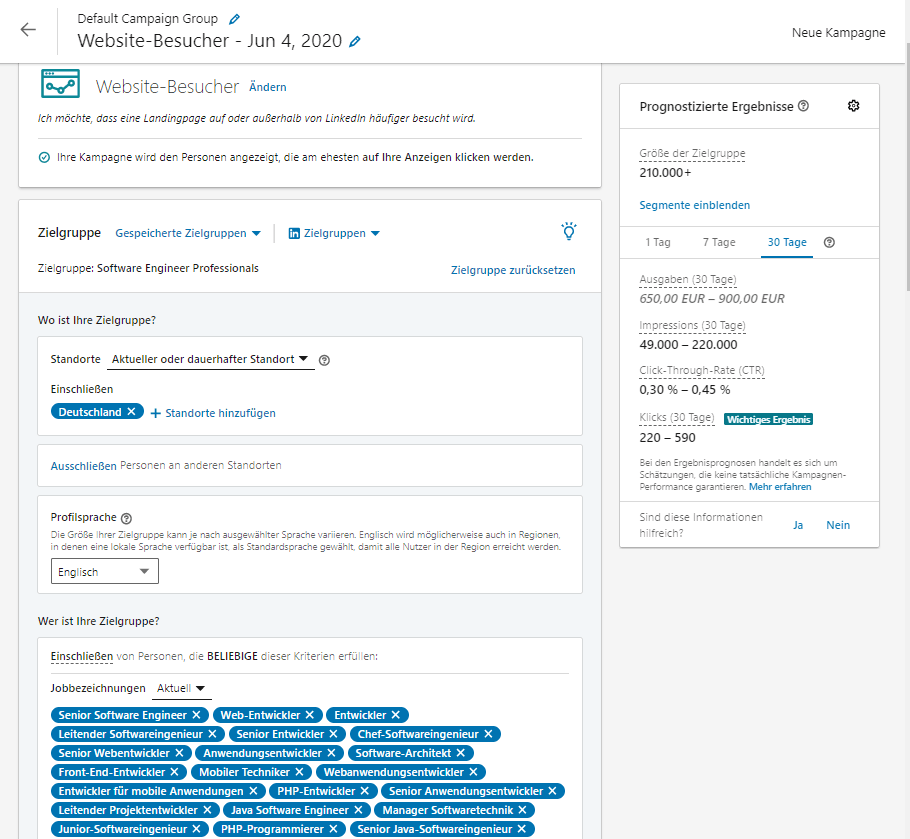910x839 pixels.
Task: Edit the Default Campaign Group name
Action: coord(235,18)
